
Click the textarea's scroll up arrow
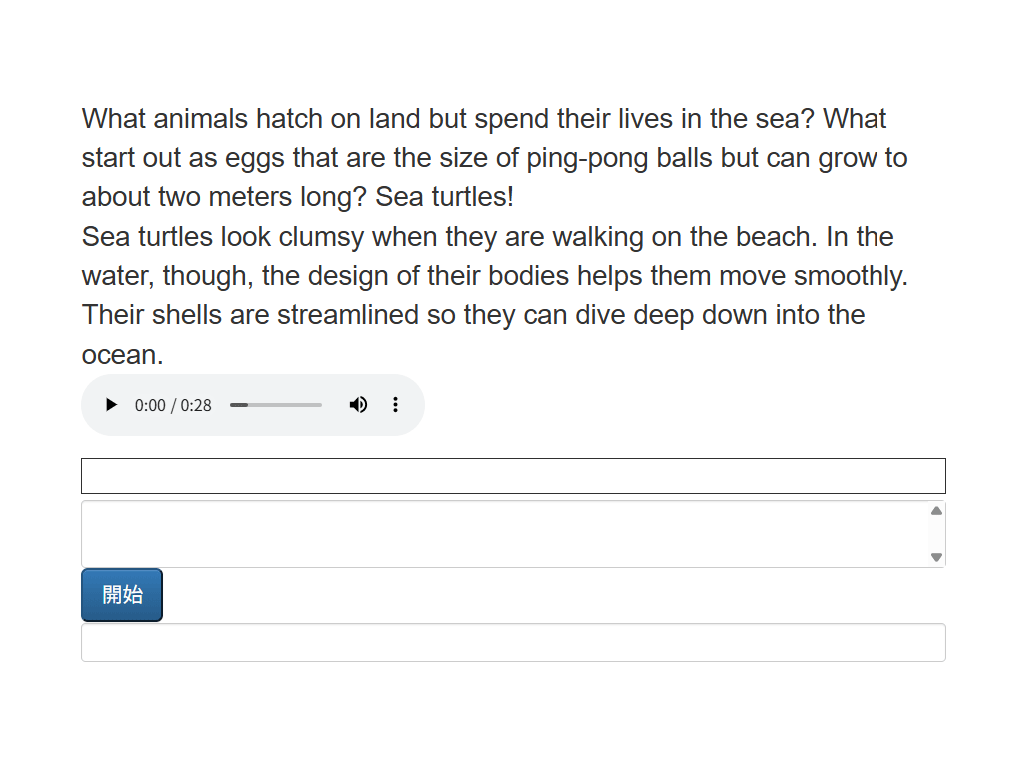tap(936, 511)
